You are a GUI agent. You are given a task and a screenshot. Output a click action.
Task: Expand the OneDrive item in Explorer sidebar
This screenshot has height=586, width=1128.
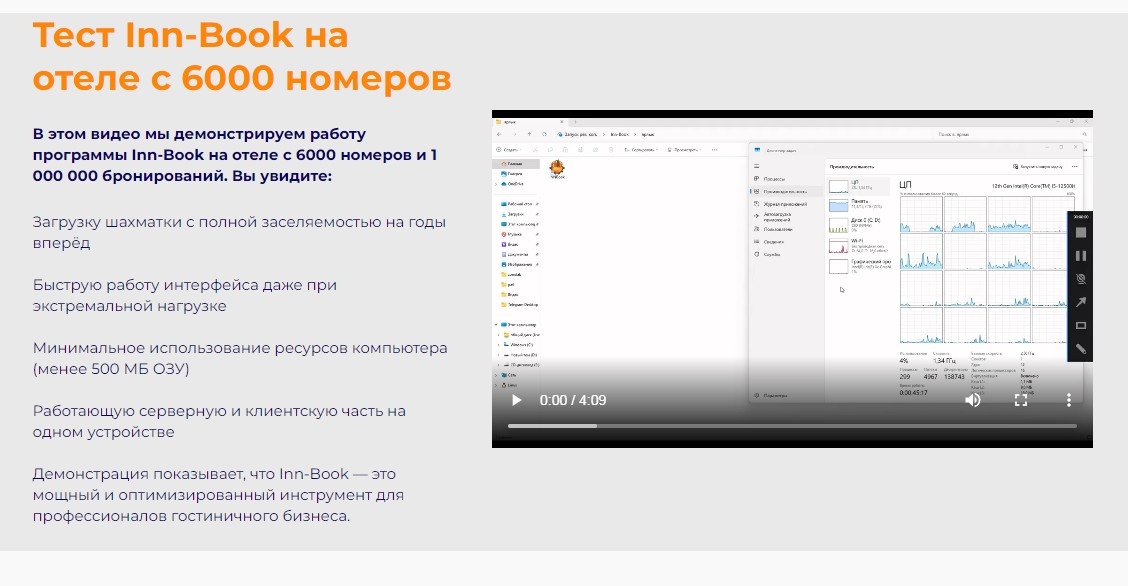pyautogui.click(x=496, y=184)
